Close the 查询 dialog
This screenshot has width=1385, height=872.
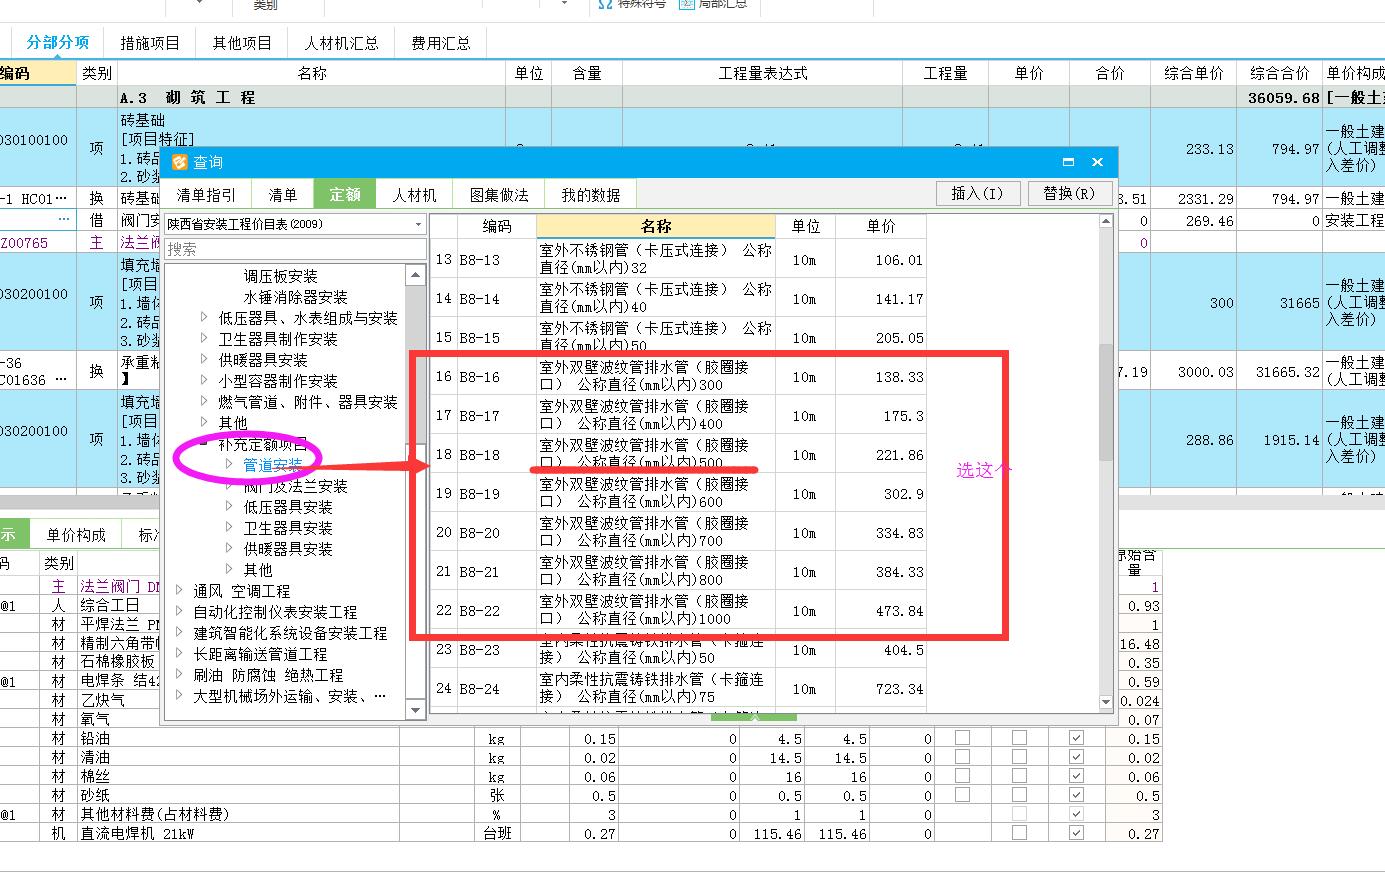point(1097,162)
